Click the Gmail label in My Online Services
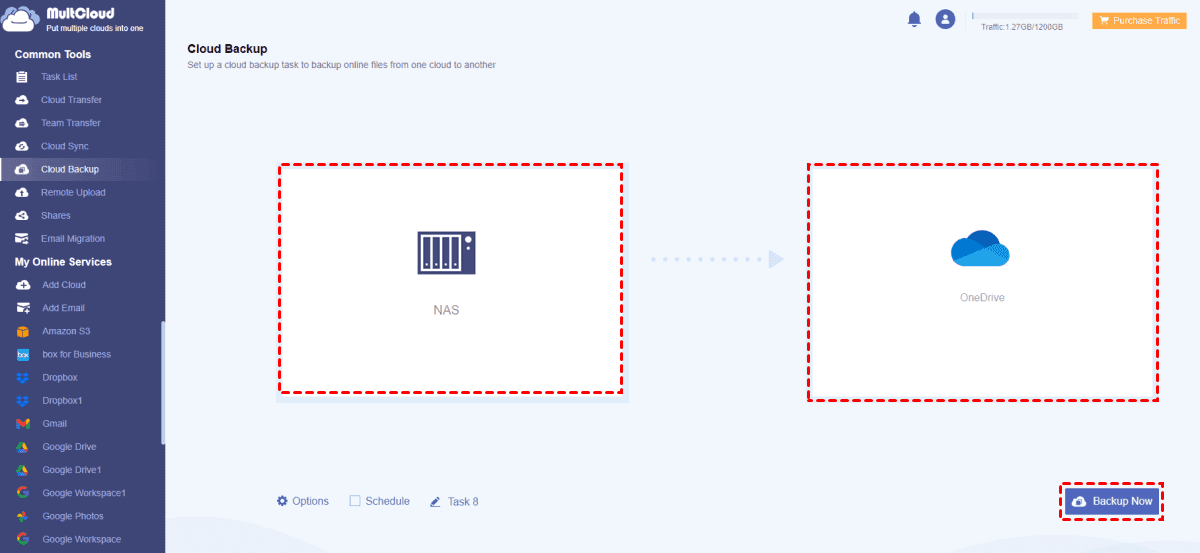Screen dimensions: 1200x553 [x=54, y=424]
